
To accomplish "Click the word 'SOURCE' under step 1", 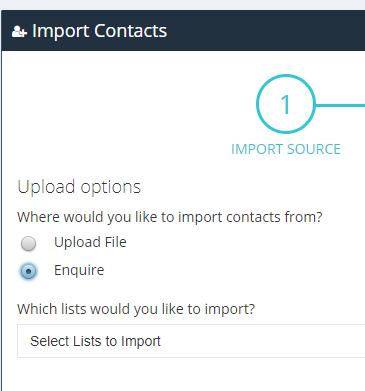I will coord(314,149).
